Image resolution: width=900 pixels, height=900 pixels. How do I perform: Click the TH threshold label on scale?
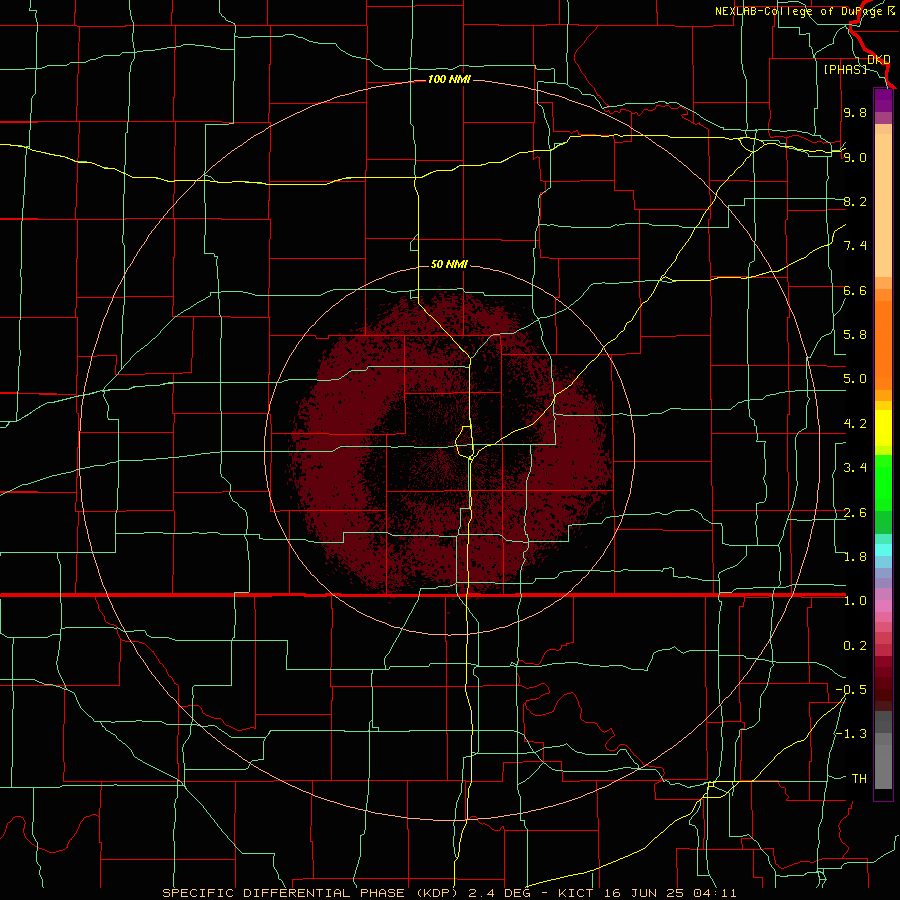click(859, 779)
